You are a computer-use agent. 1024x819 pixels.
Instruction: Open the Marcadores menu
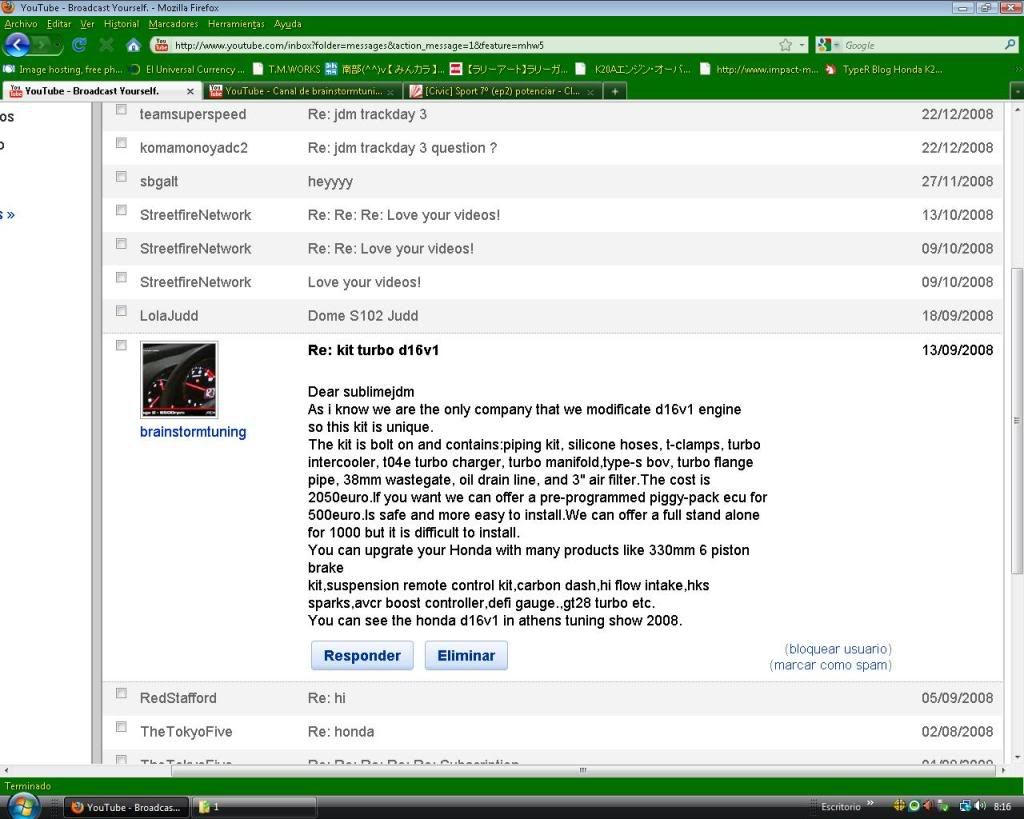coord(173,24)
